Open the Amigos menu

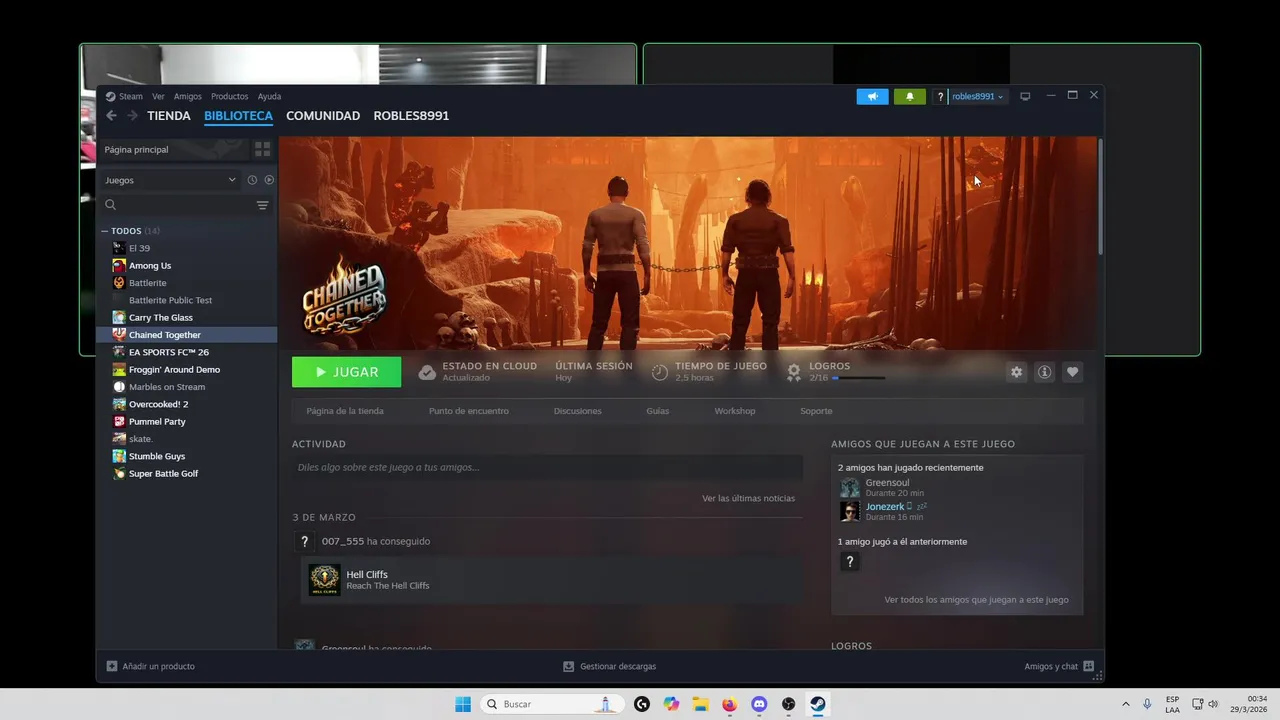coord(188,97)
